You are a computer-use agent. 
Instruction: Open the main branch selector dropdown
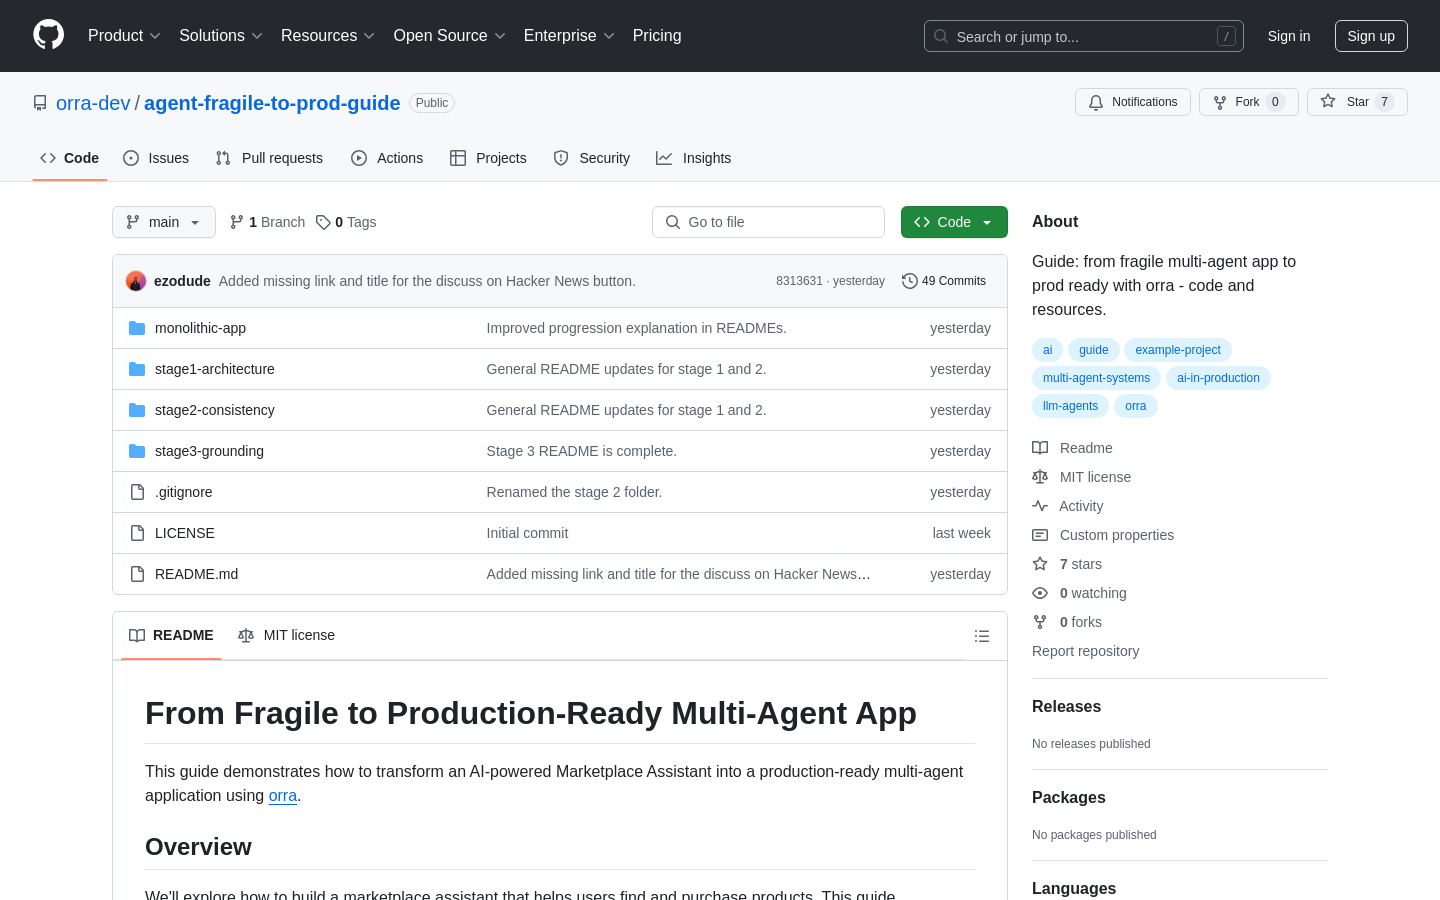click(x=164, y=222)
